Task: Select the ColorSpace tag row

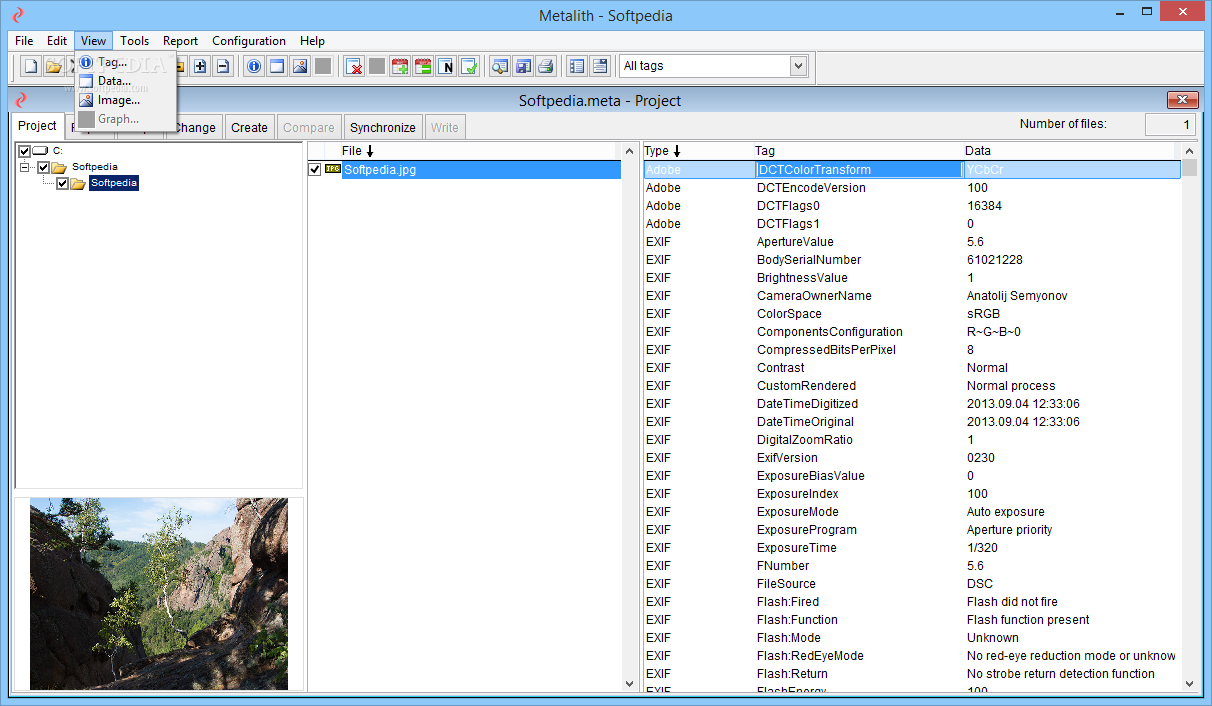Action: 912,314
